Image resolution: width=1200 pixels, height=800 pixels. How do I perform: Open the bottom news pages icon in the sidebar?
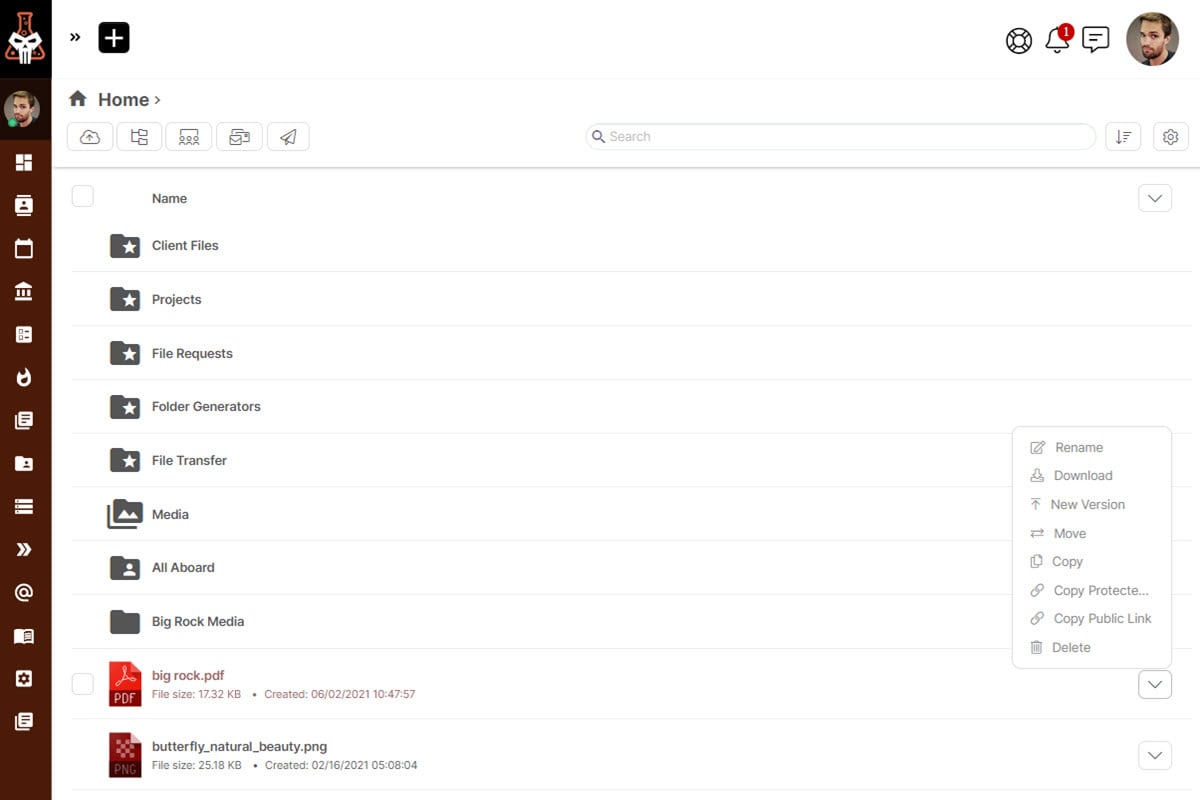click(24, 721)
